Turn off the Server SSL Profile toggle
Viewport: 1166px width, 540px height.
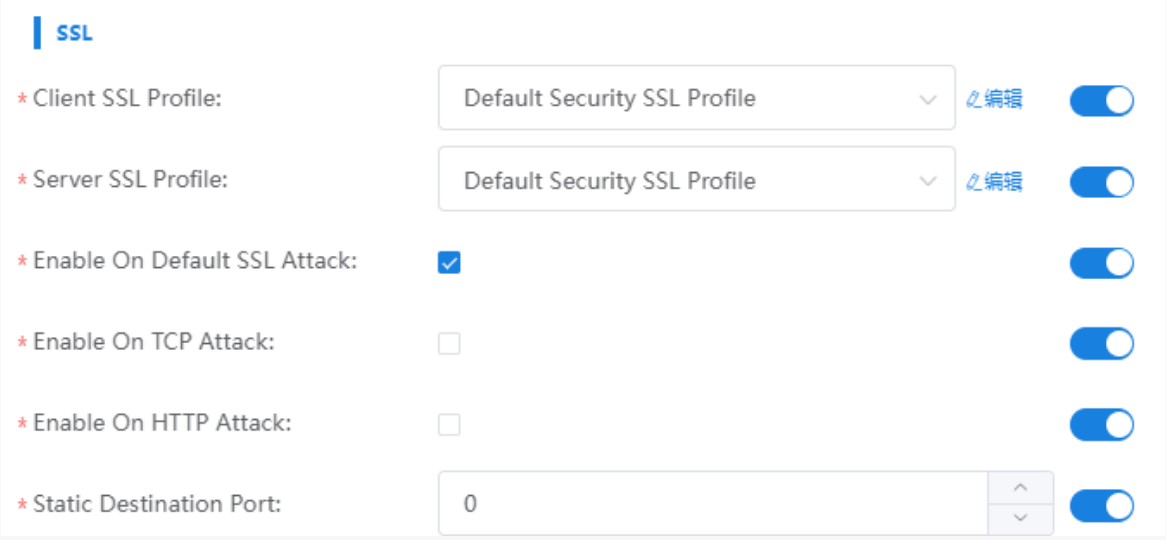pos(1101,182)
